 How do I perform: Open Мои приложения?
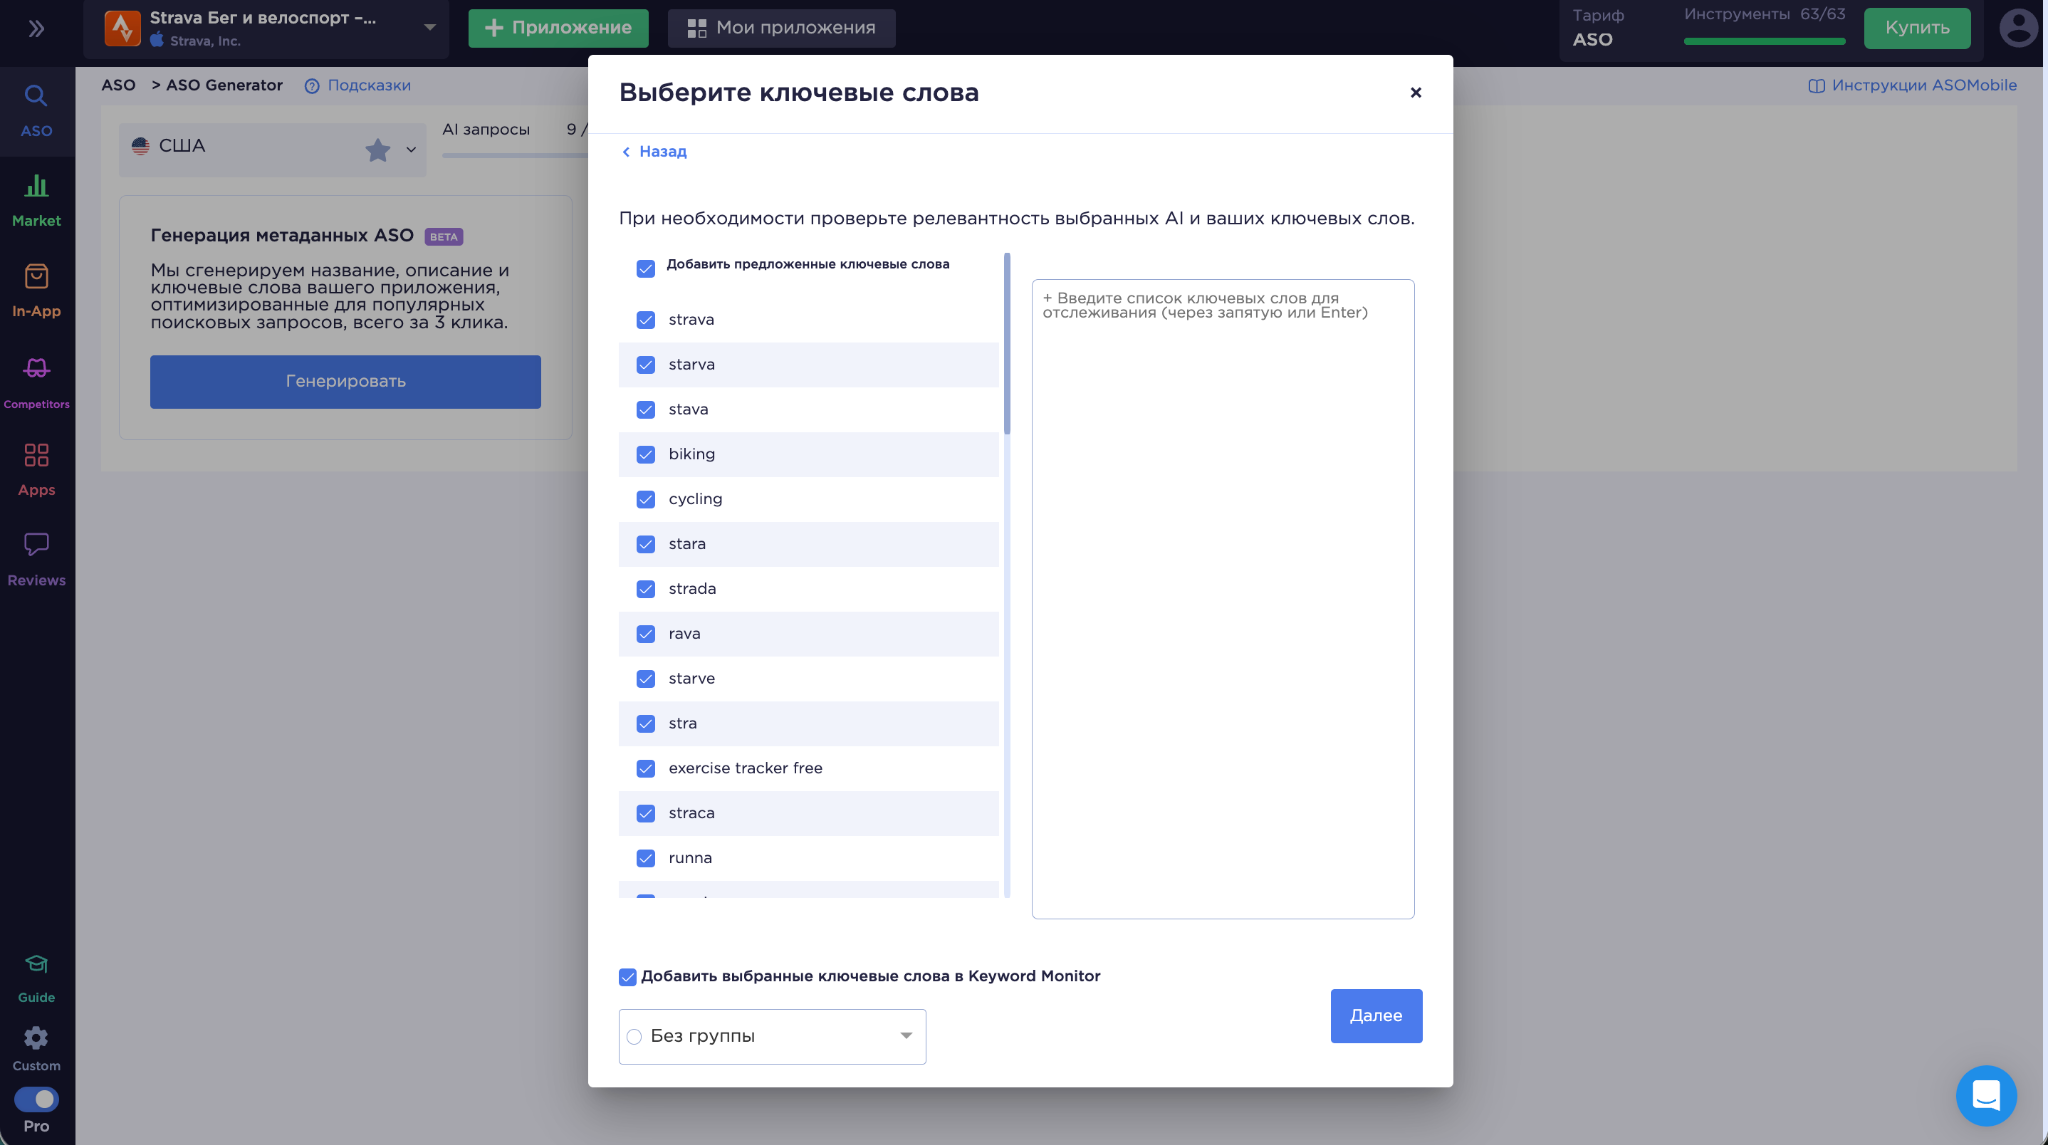[x=782, y=28]
